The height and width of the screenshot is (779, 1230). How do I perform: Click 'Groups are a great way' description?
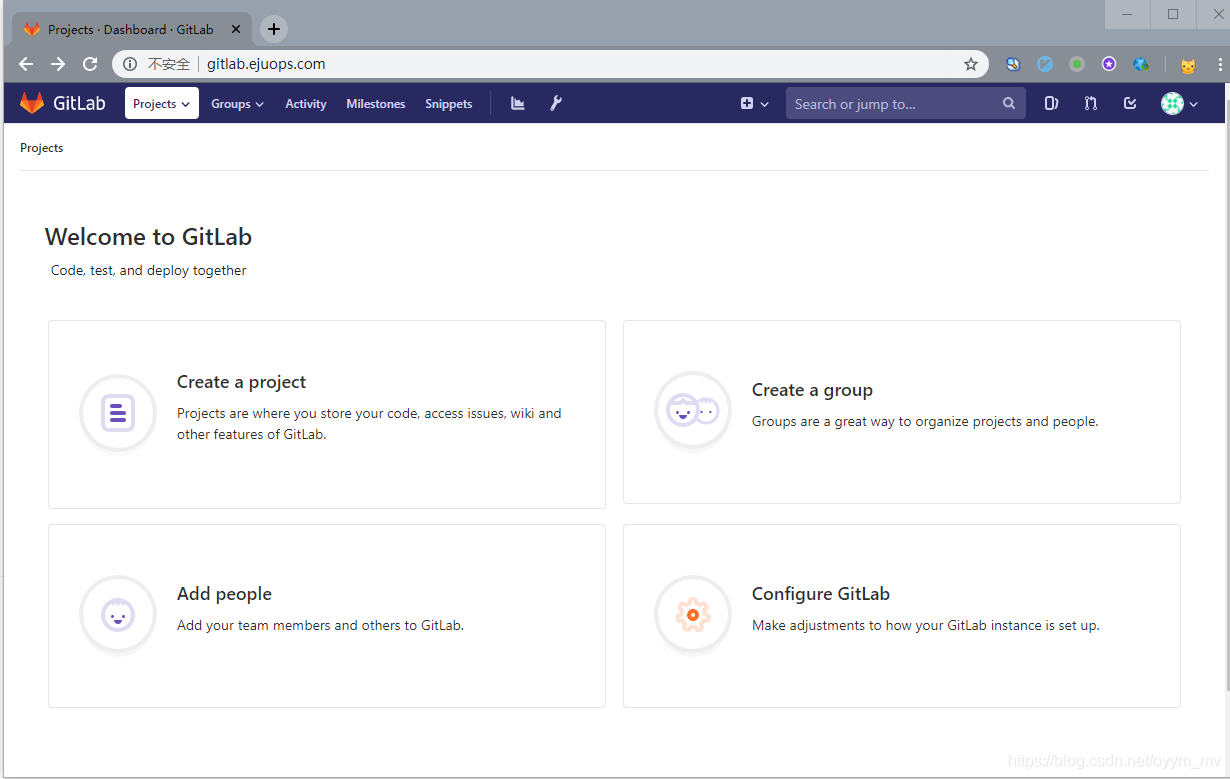coord(925,422)
